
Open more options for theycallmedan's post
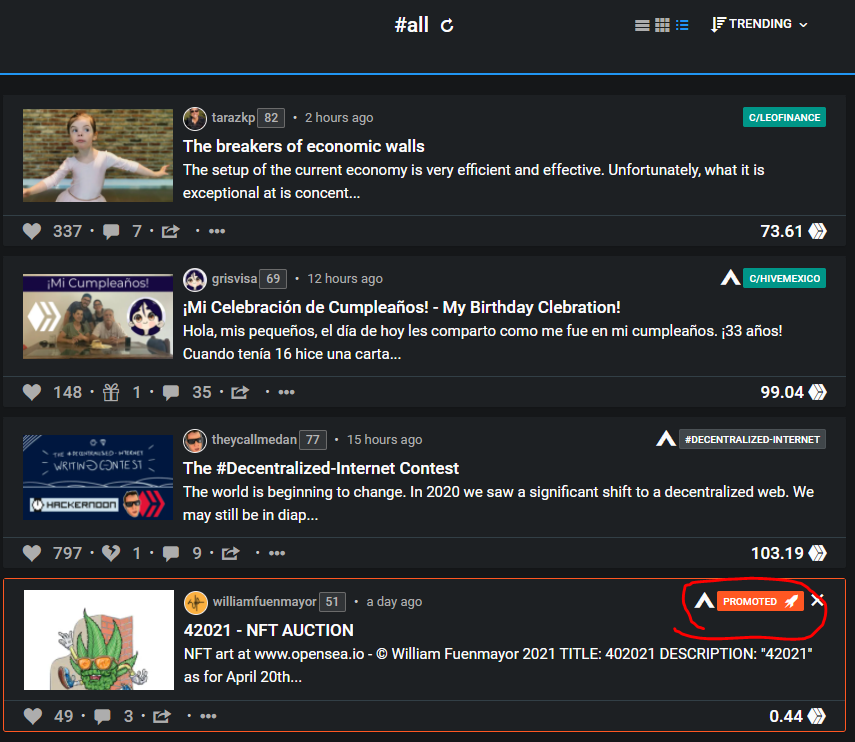click(277, 553)
